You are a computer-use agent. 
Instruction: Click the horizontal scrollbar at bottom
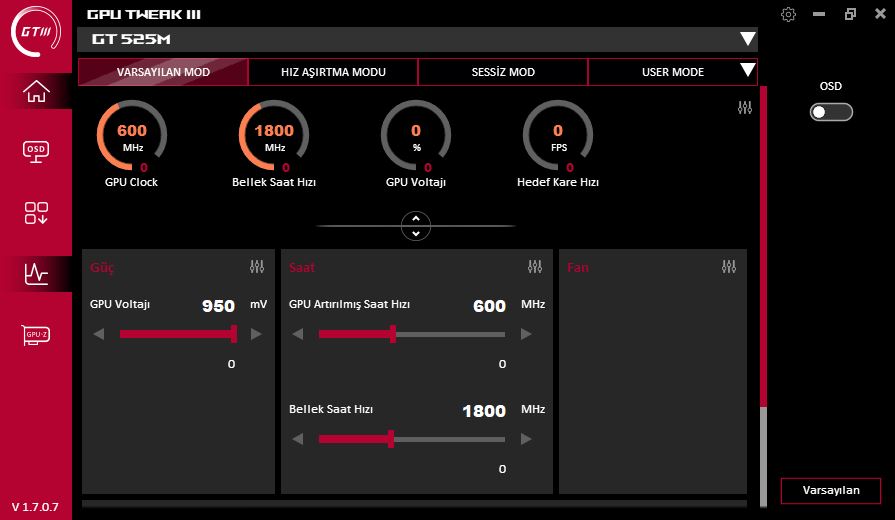414,504
